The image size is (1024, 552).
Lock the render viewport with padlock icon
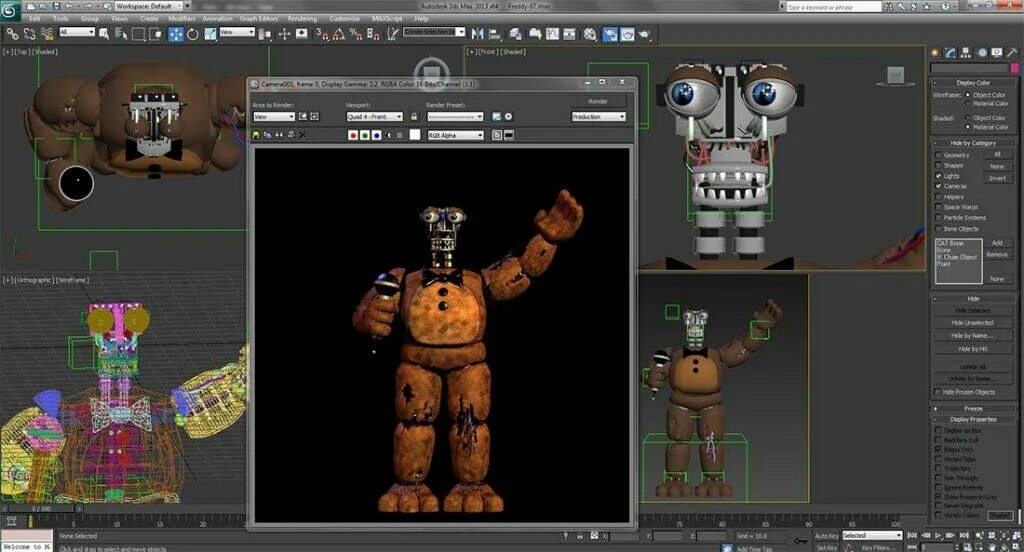413,117
